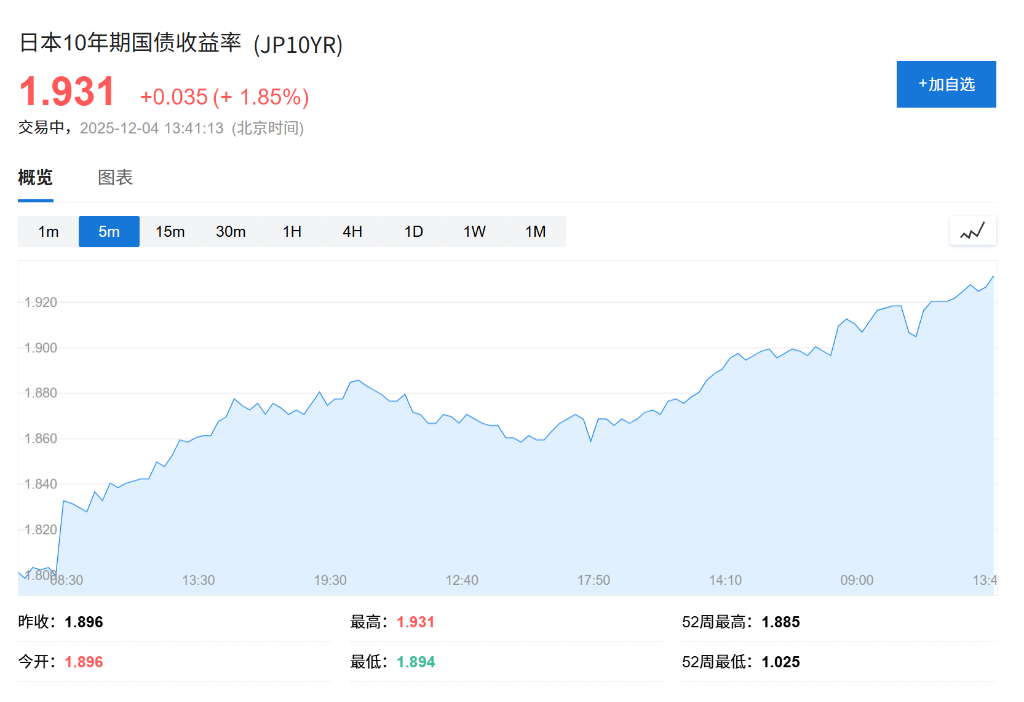Click the JP10YR title link
The image size is (1024, 702).
tap(178, 44)
